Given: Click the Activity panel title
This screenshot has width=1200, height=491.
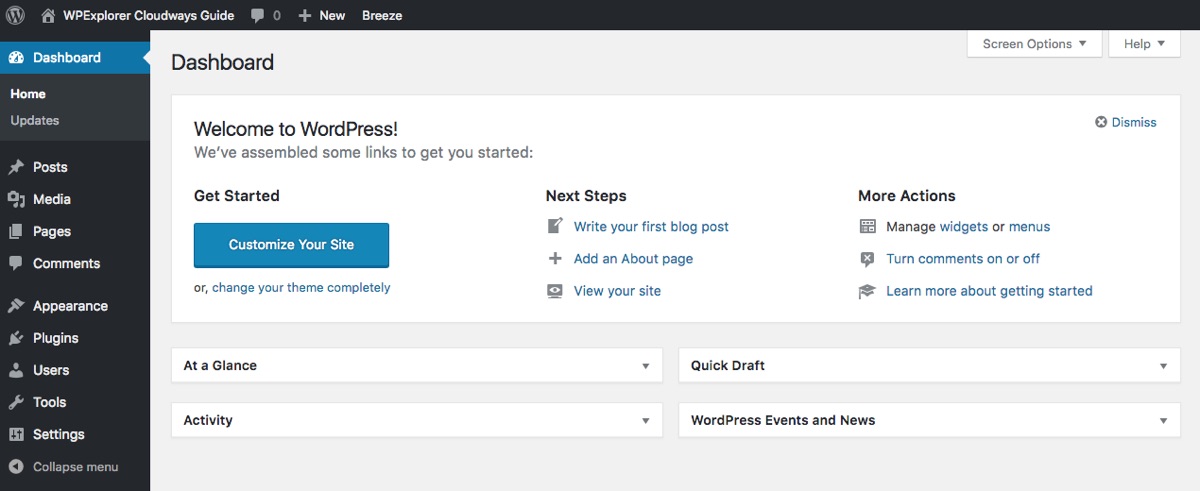Looking at the screenshot, I should pos(208,421).
